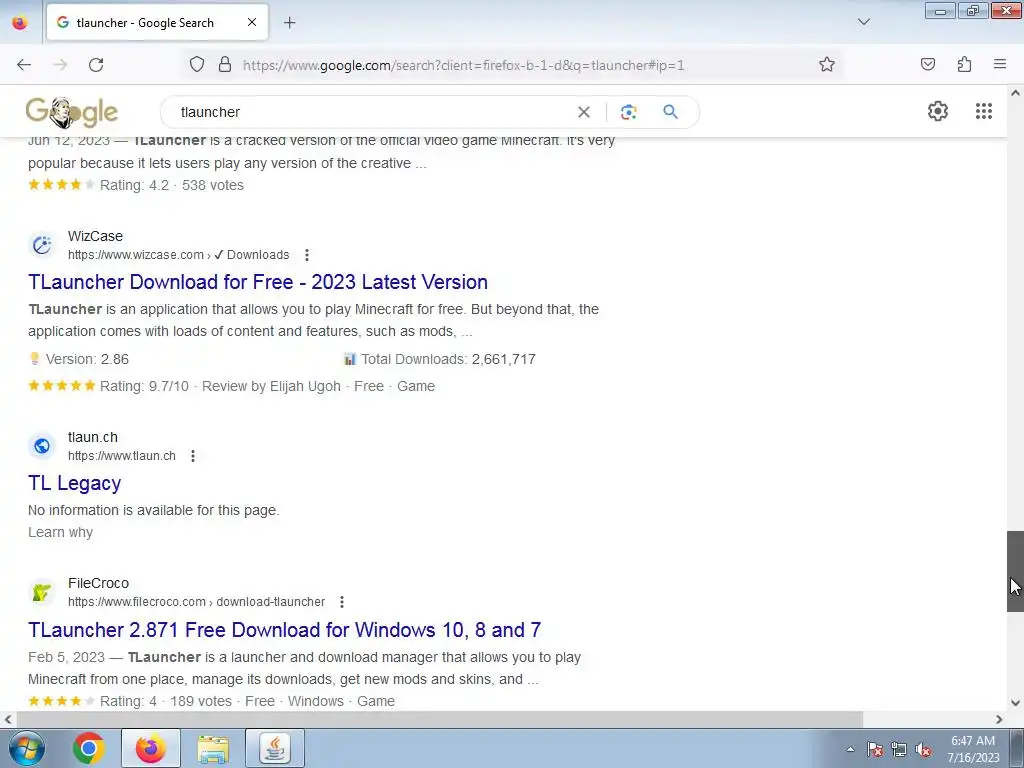Select the tlauncher - Google Search tab
1024x768 pixels.
157,22
